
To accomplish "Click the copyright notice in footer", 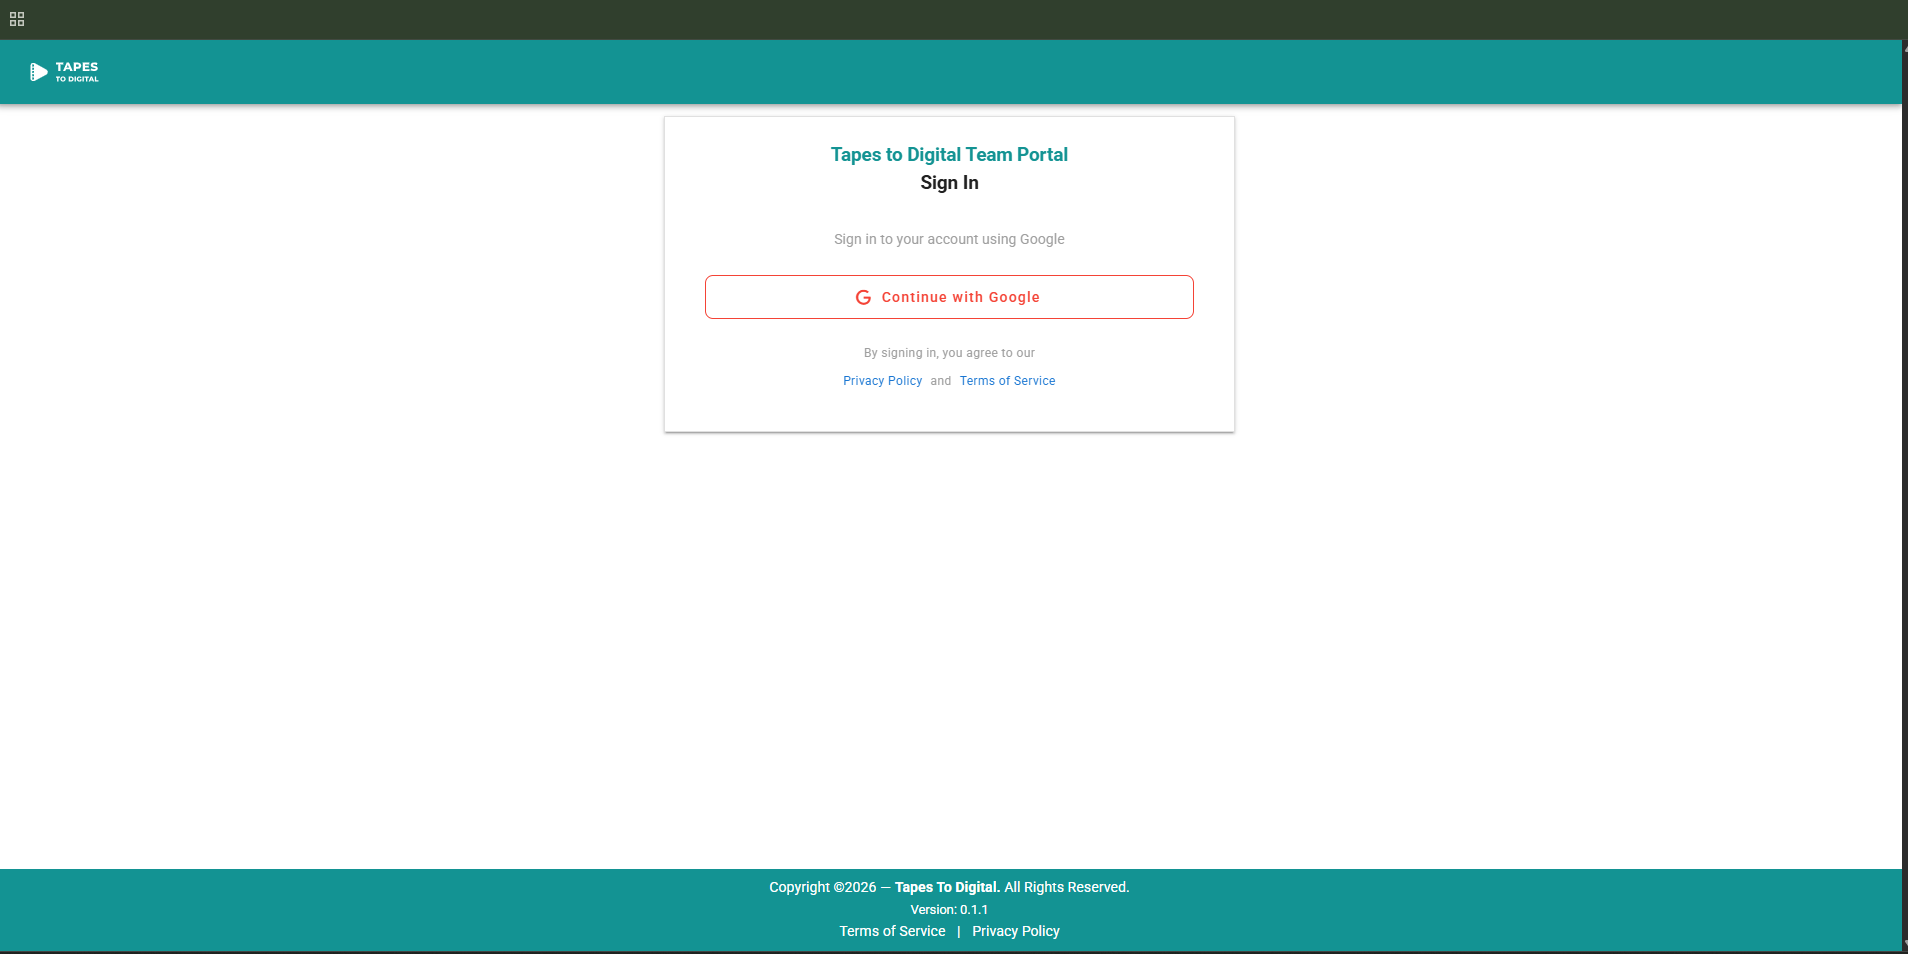I will (x=949, y=887).
